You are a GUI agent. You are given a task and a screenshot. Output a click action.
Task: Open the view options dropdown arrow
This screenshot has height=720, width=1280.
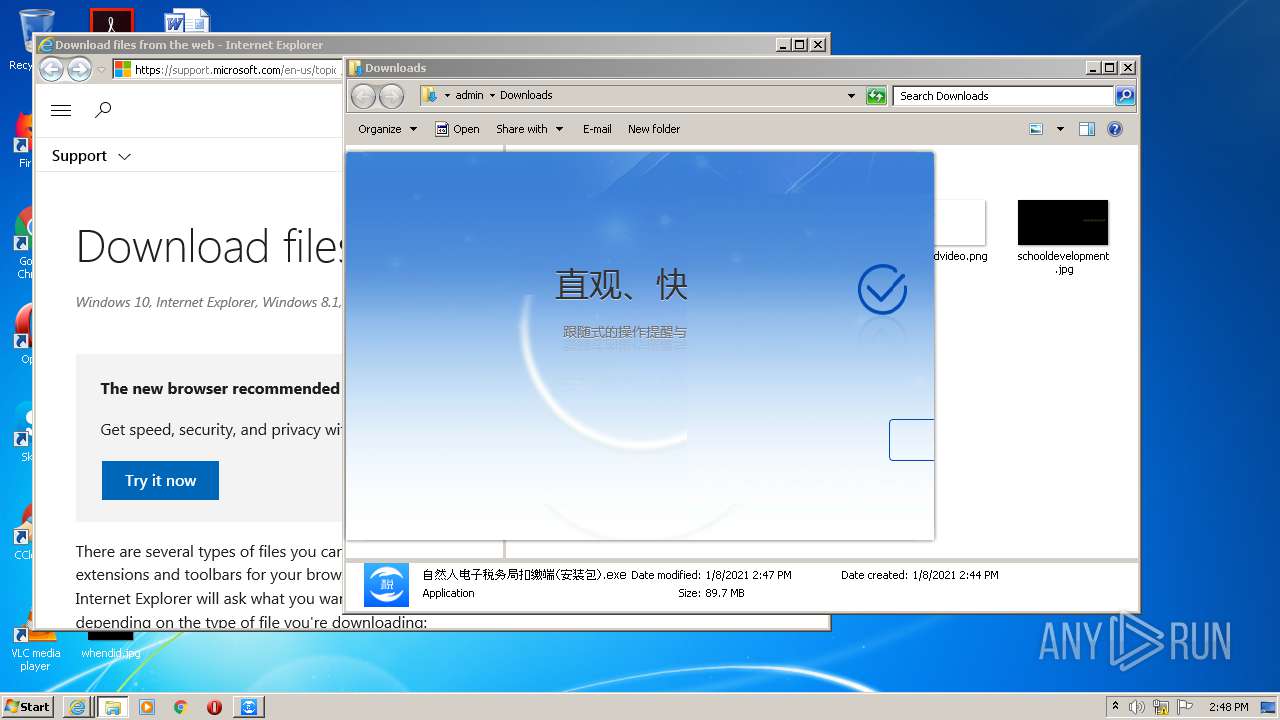click(1060, 129)
